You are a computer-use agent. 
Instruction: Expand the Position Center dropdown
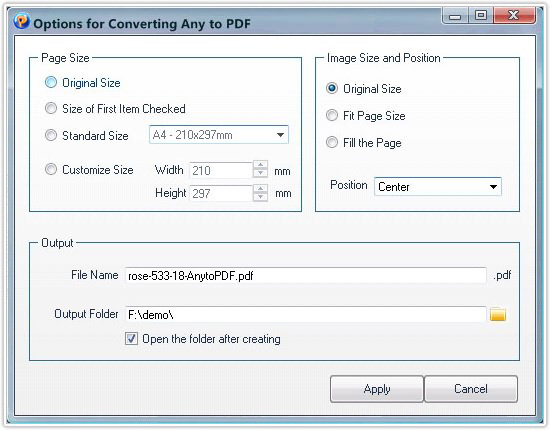coord(438,187)
